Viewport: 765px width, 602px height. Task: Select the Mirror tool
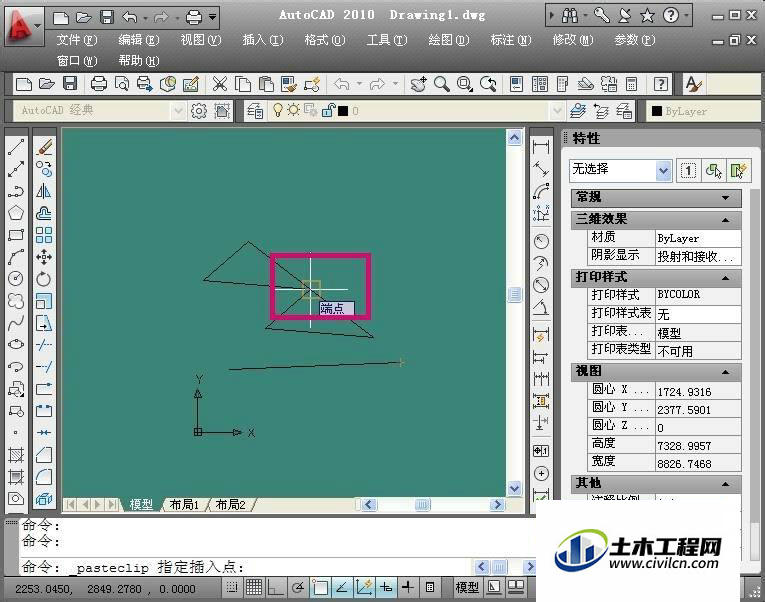[x=44, y=191]
